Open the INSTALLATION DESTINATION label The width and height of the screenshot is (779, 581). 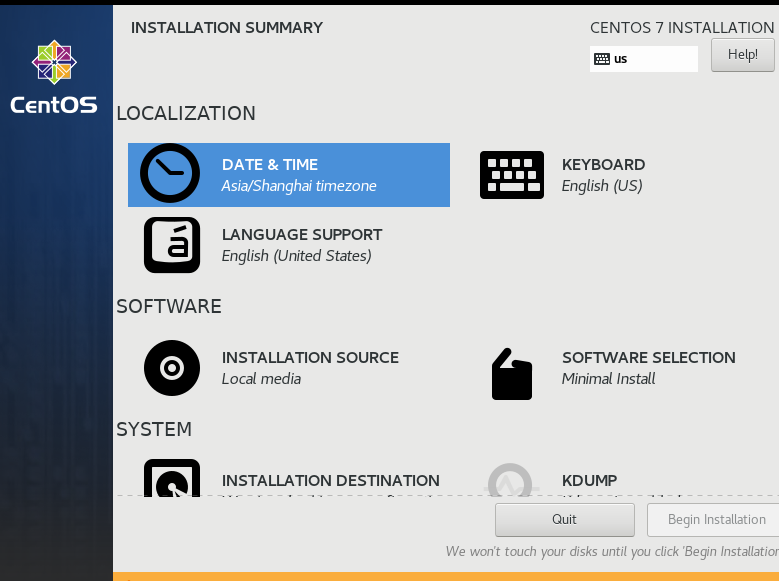pos(331,481)
